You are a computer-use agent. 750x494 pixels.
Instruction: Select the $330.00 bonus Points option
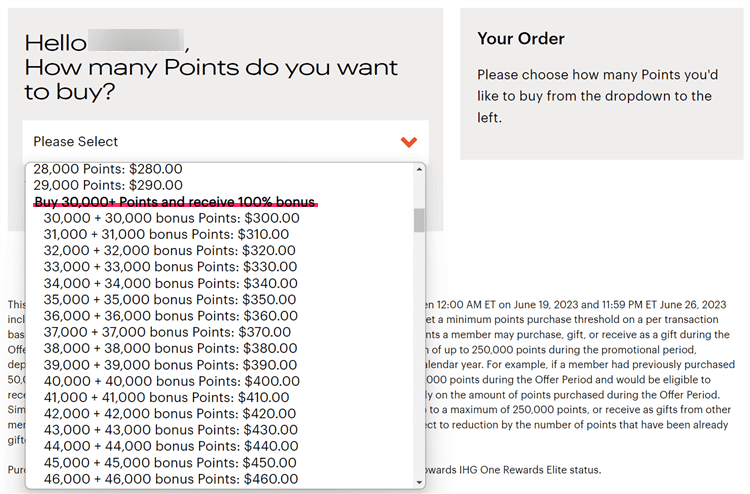(x=171, y=267)
